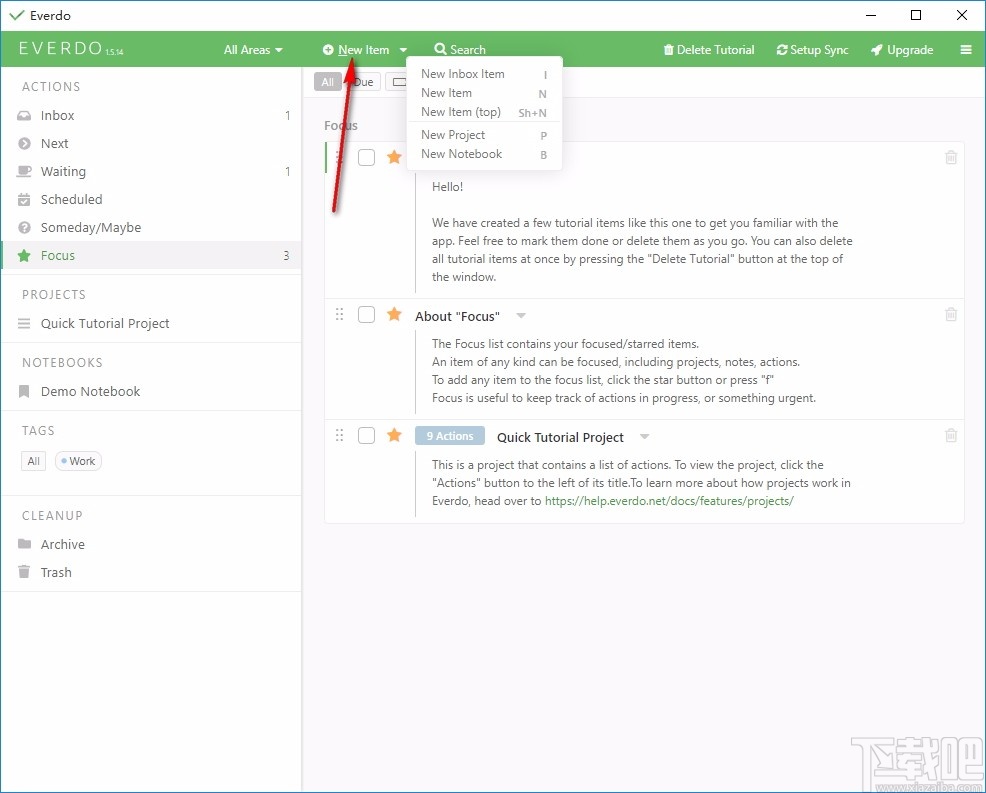Select the All tag filter
The width and height of the screenshot is (986, 793).
[33, 461]
